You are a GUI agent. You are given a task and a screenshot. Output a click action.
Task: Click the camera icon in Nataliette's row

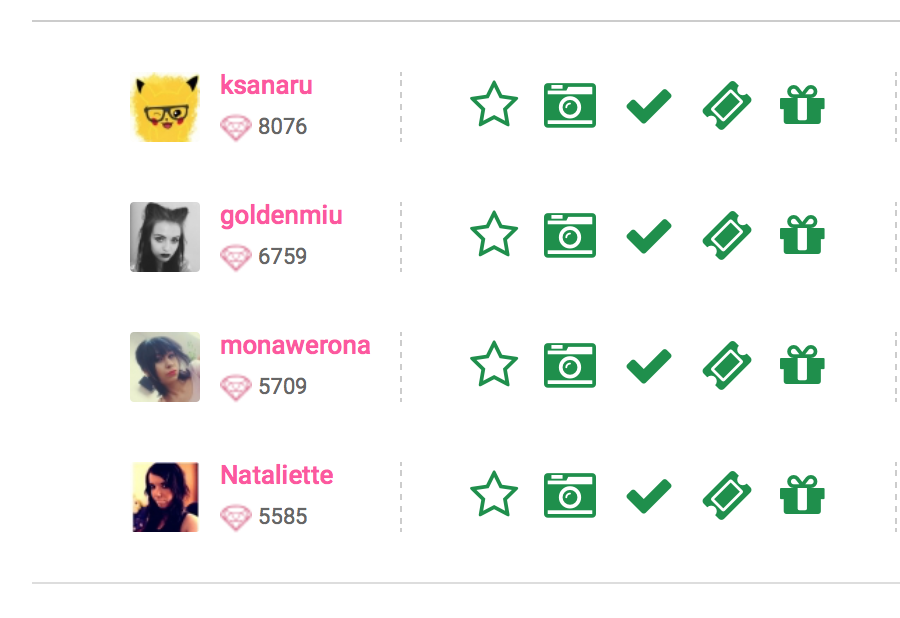(570, 495)
